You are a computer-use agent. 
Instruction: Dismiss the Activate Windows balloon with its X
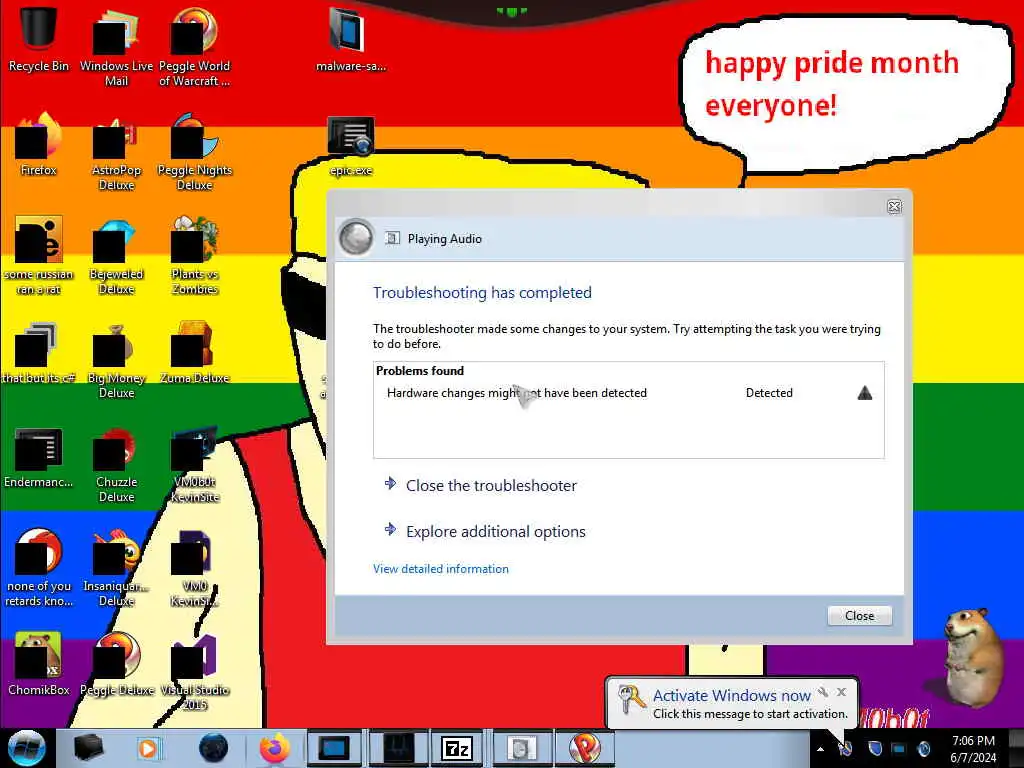click(842, 692)
